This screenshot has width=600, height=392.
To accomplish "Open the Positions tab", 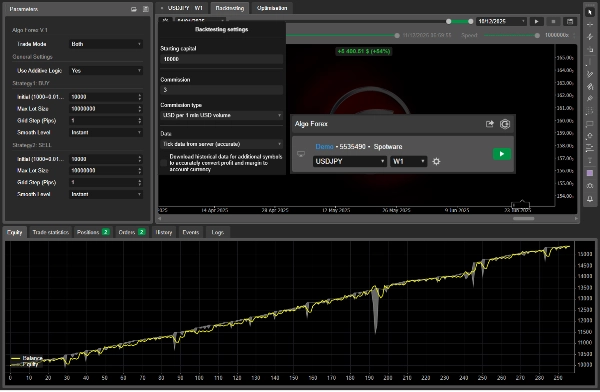I will click(x=93, y=232).
